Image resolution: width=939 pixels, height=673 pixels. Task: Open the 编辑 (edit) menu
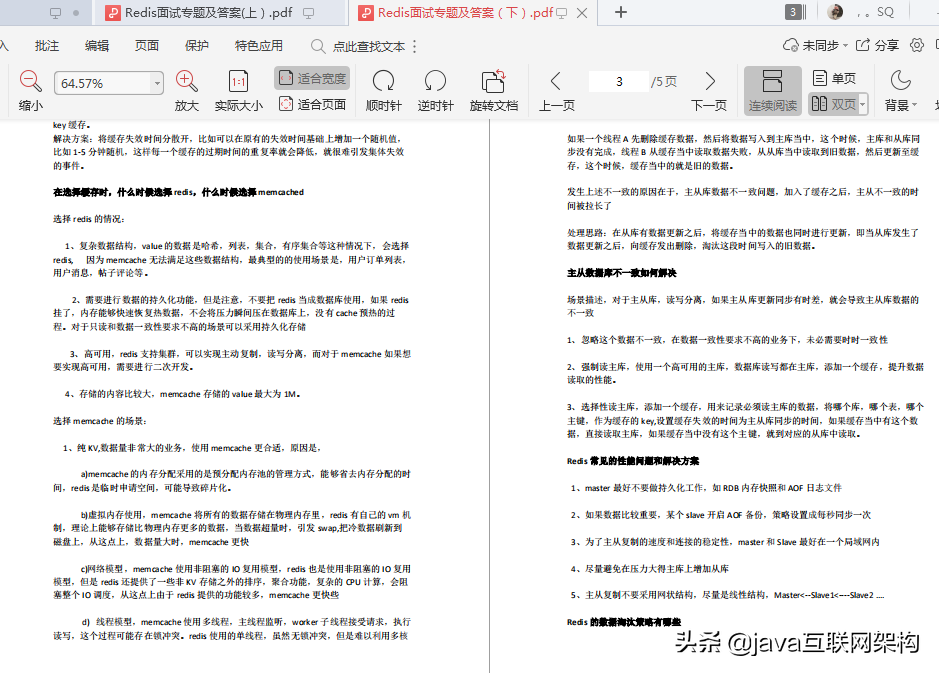click(97, 46)
